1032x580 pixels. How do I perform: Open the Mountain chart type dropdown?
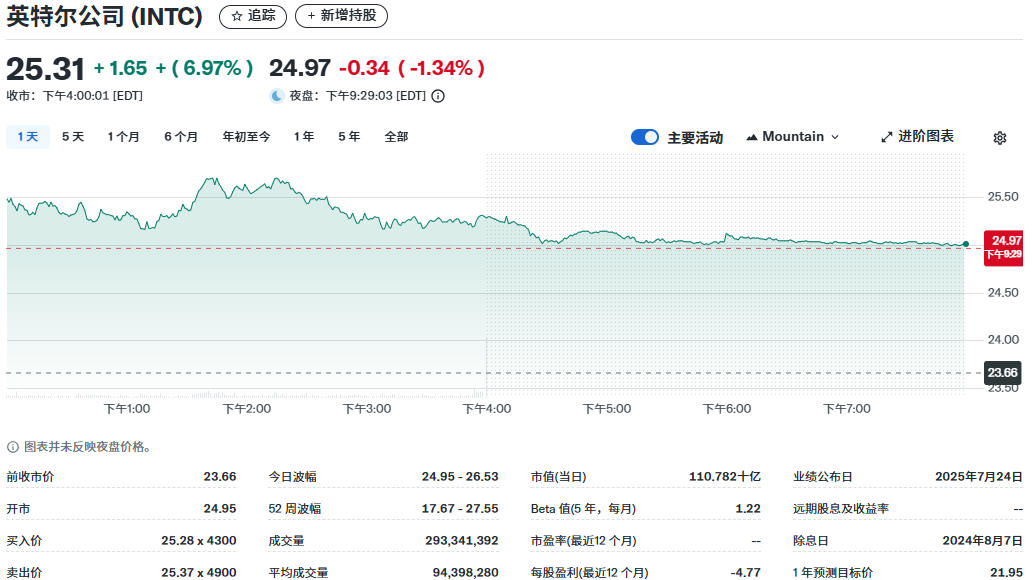pos(792,137)
